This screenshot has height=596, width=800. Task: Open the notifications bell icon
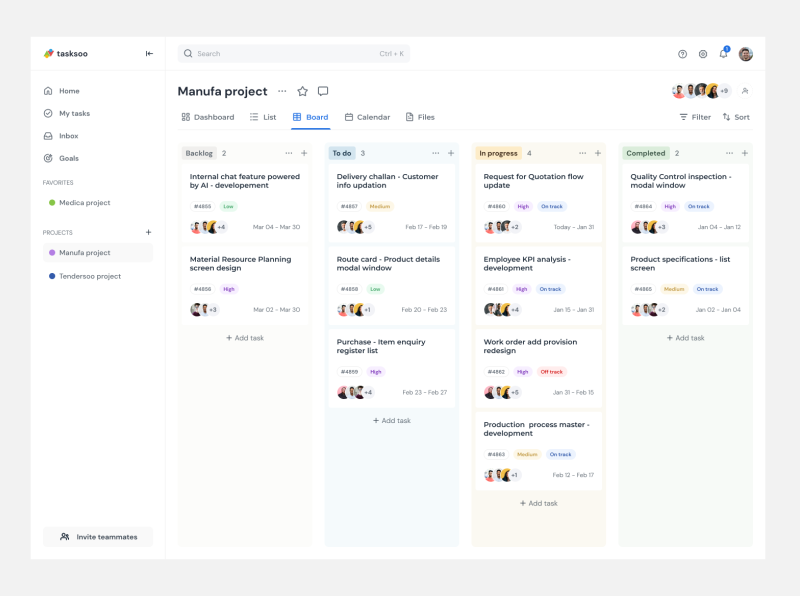(722, 53)
